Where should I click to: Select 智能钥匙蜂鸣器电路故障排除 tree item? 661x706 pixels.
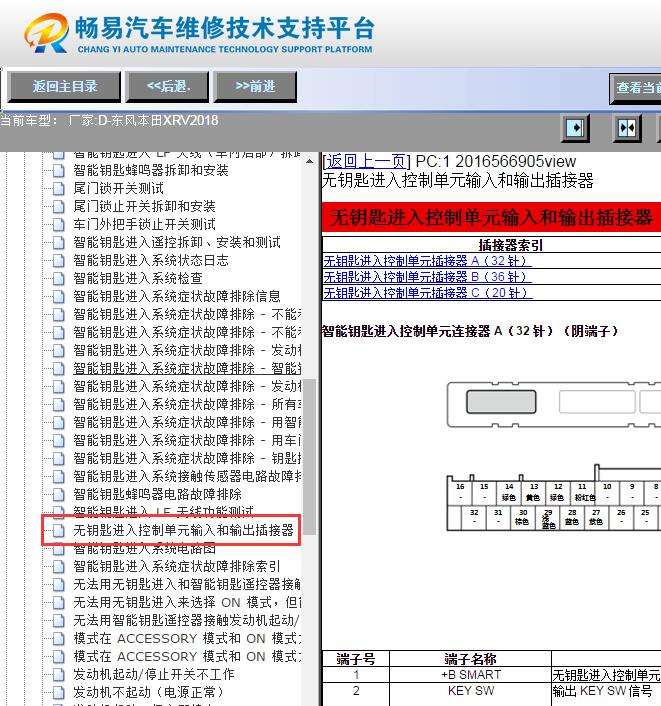coord(157,494)
